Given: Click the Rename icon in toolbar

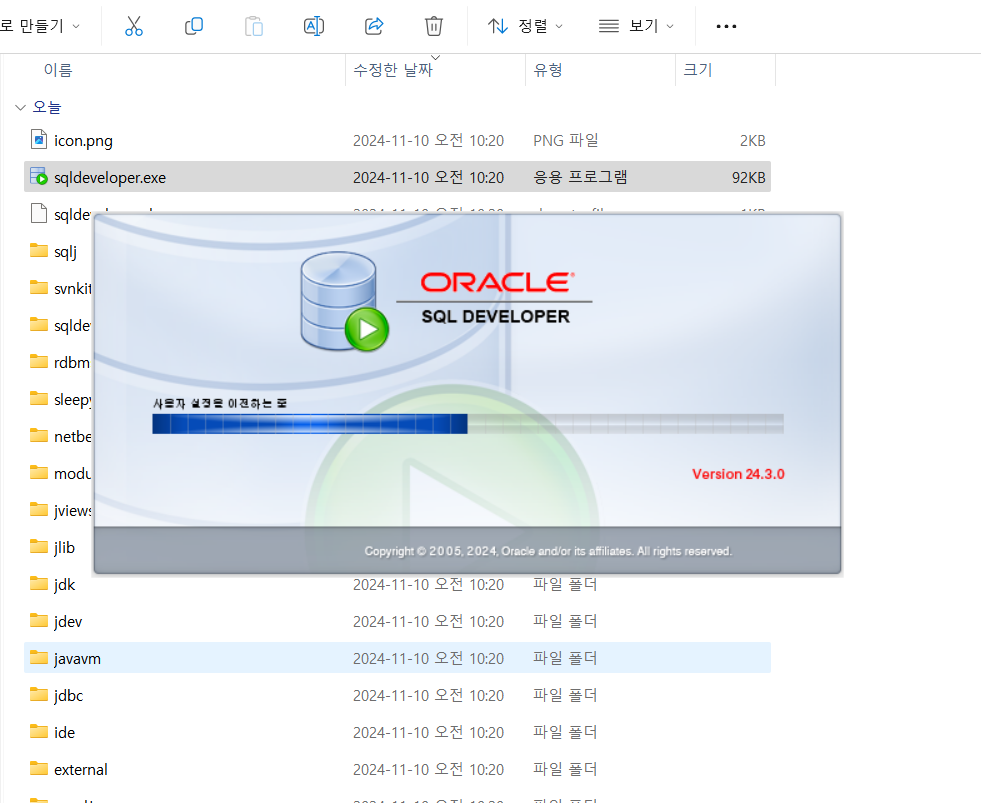Looking at the screenshot, I should click(313, 26).
